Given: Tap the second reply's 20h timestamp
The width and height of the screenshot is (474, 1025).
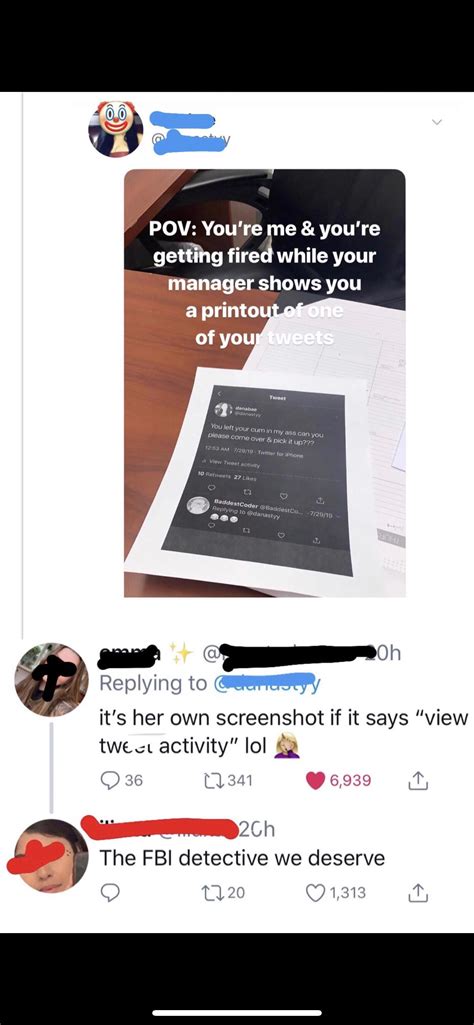Looking at the screenshot, I should [256, 829].
